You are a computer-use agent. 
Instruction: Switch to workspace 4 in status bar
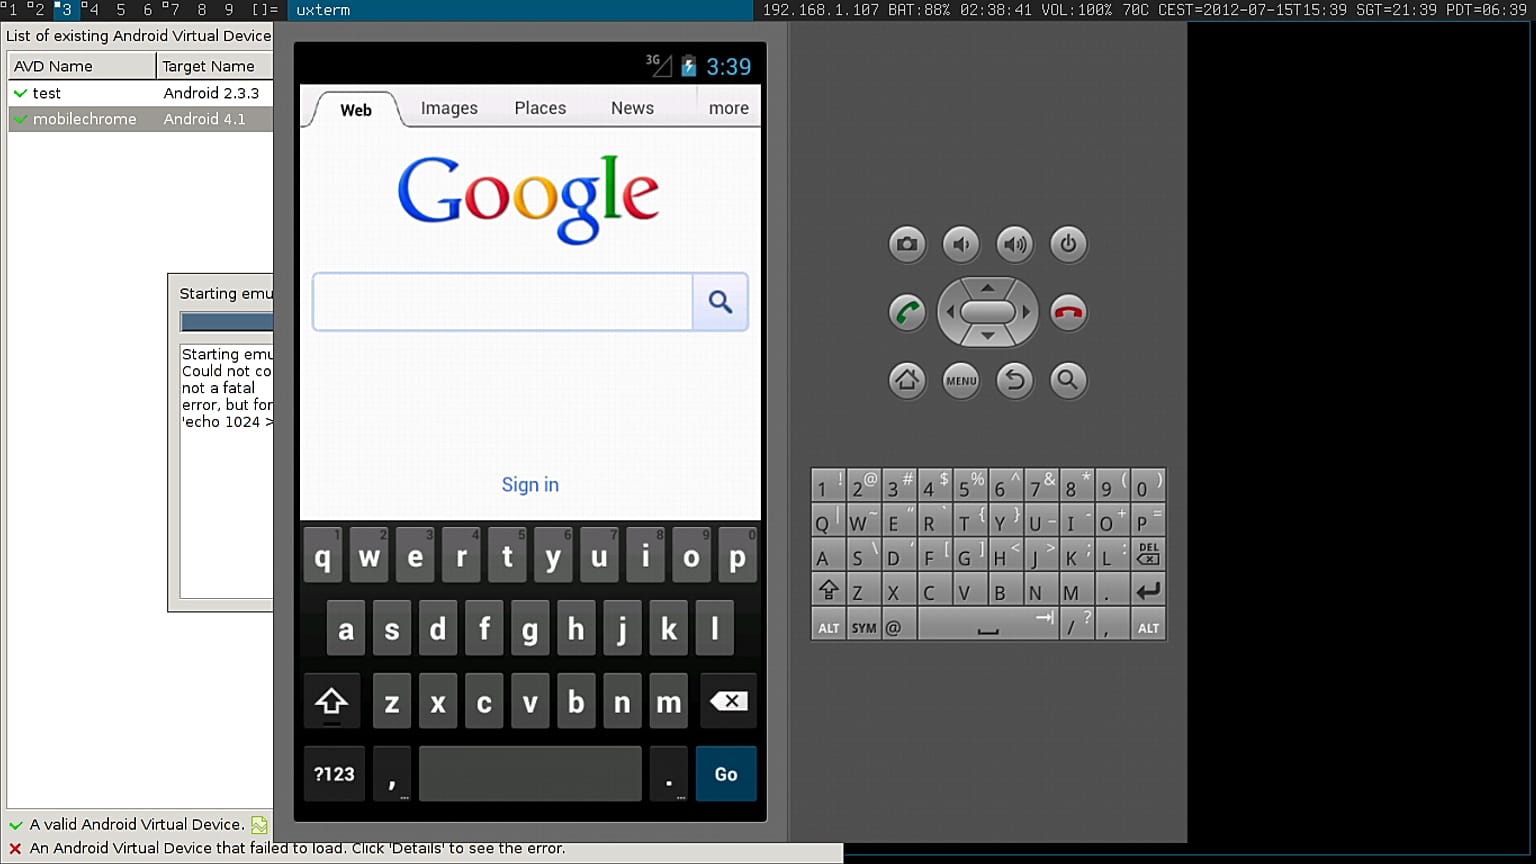tap(91, 9)
